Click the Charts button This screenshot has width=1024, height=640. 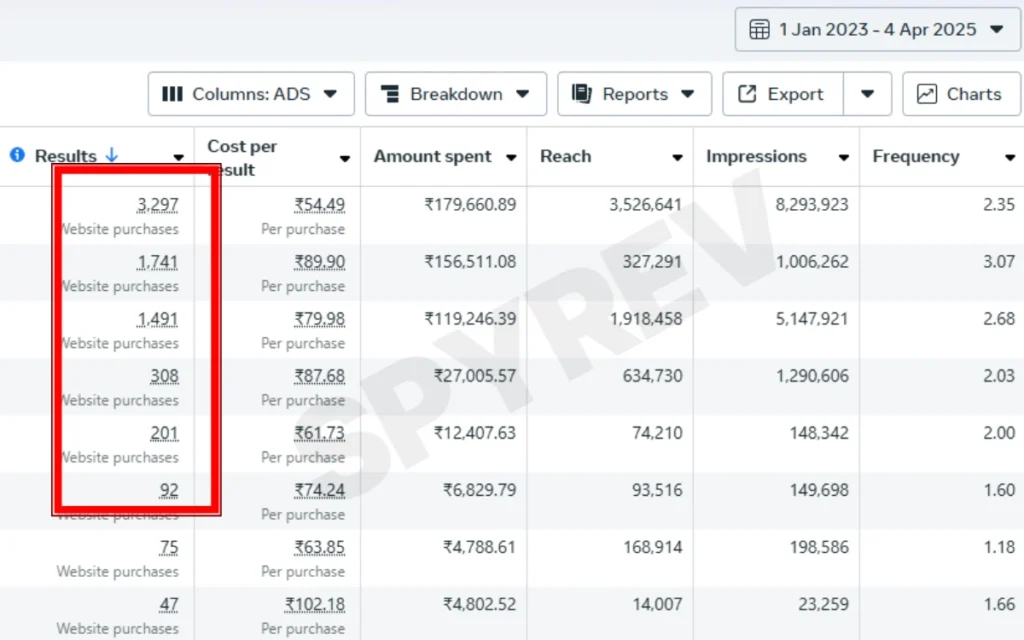(960, 94)
